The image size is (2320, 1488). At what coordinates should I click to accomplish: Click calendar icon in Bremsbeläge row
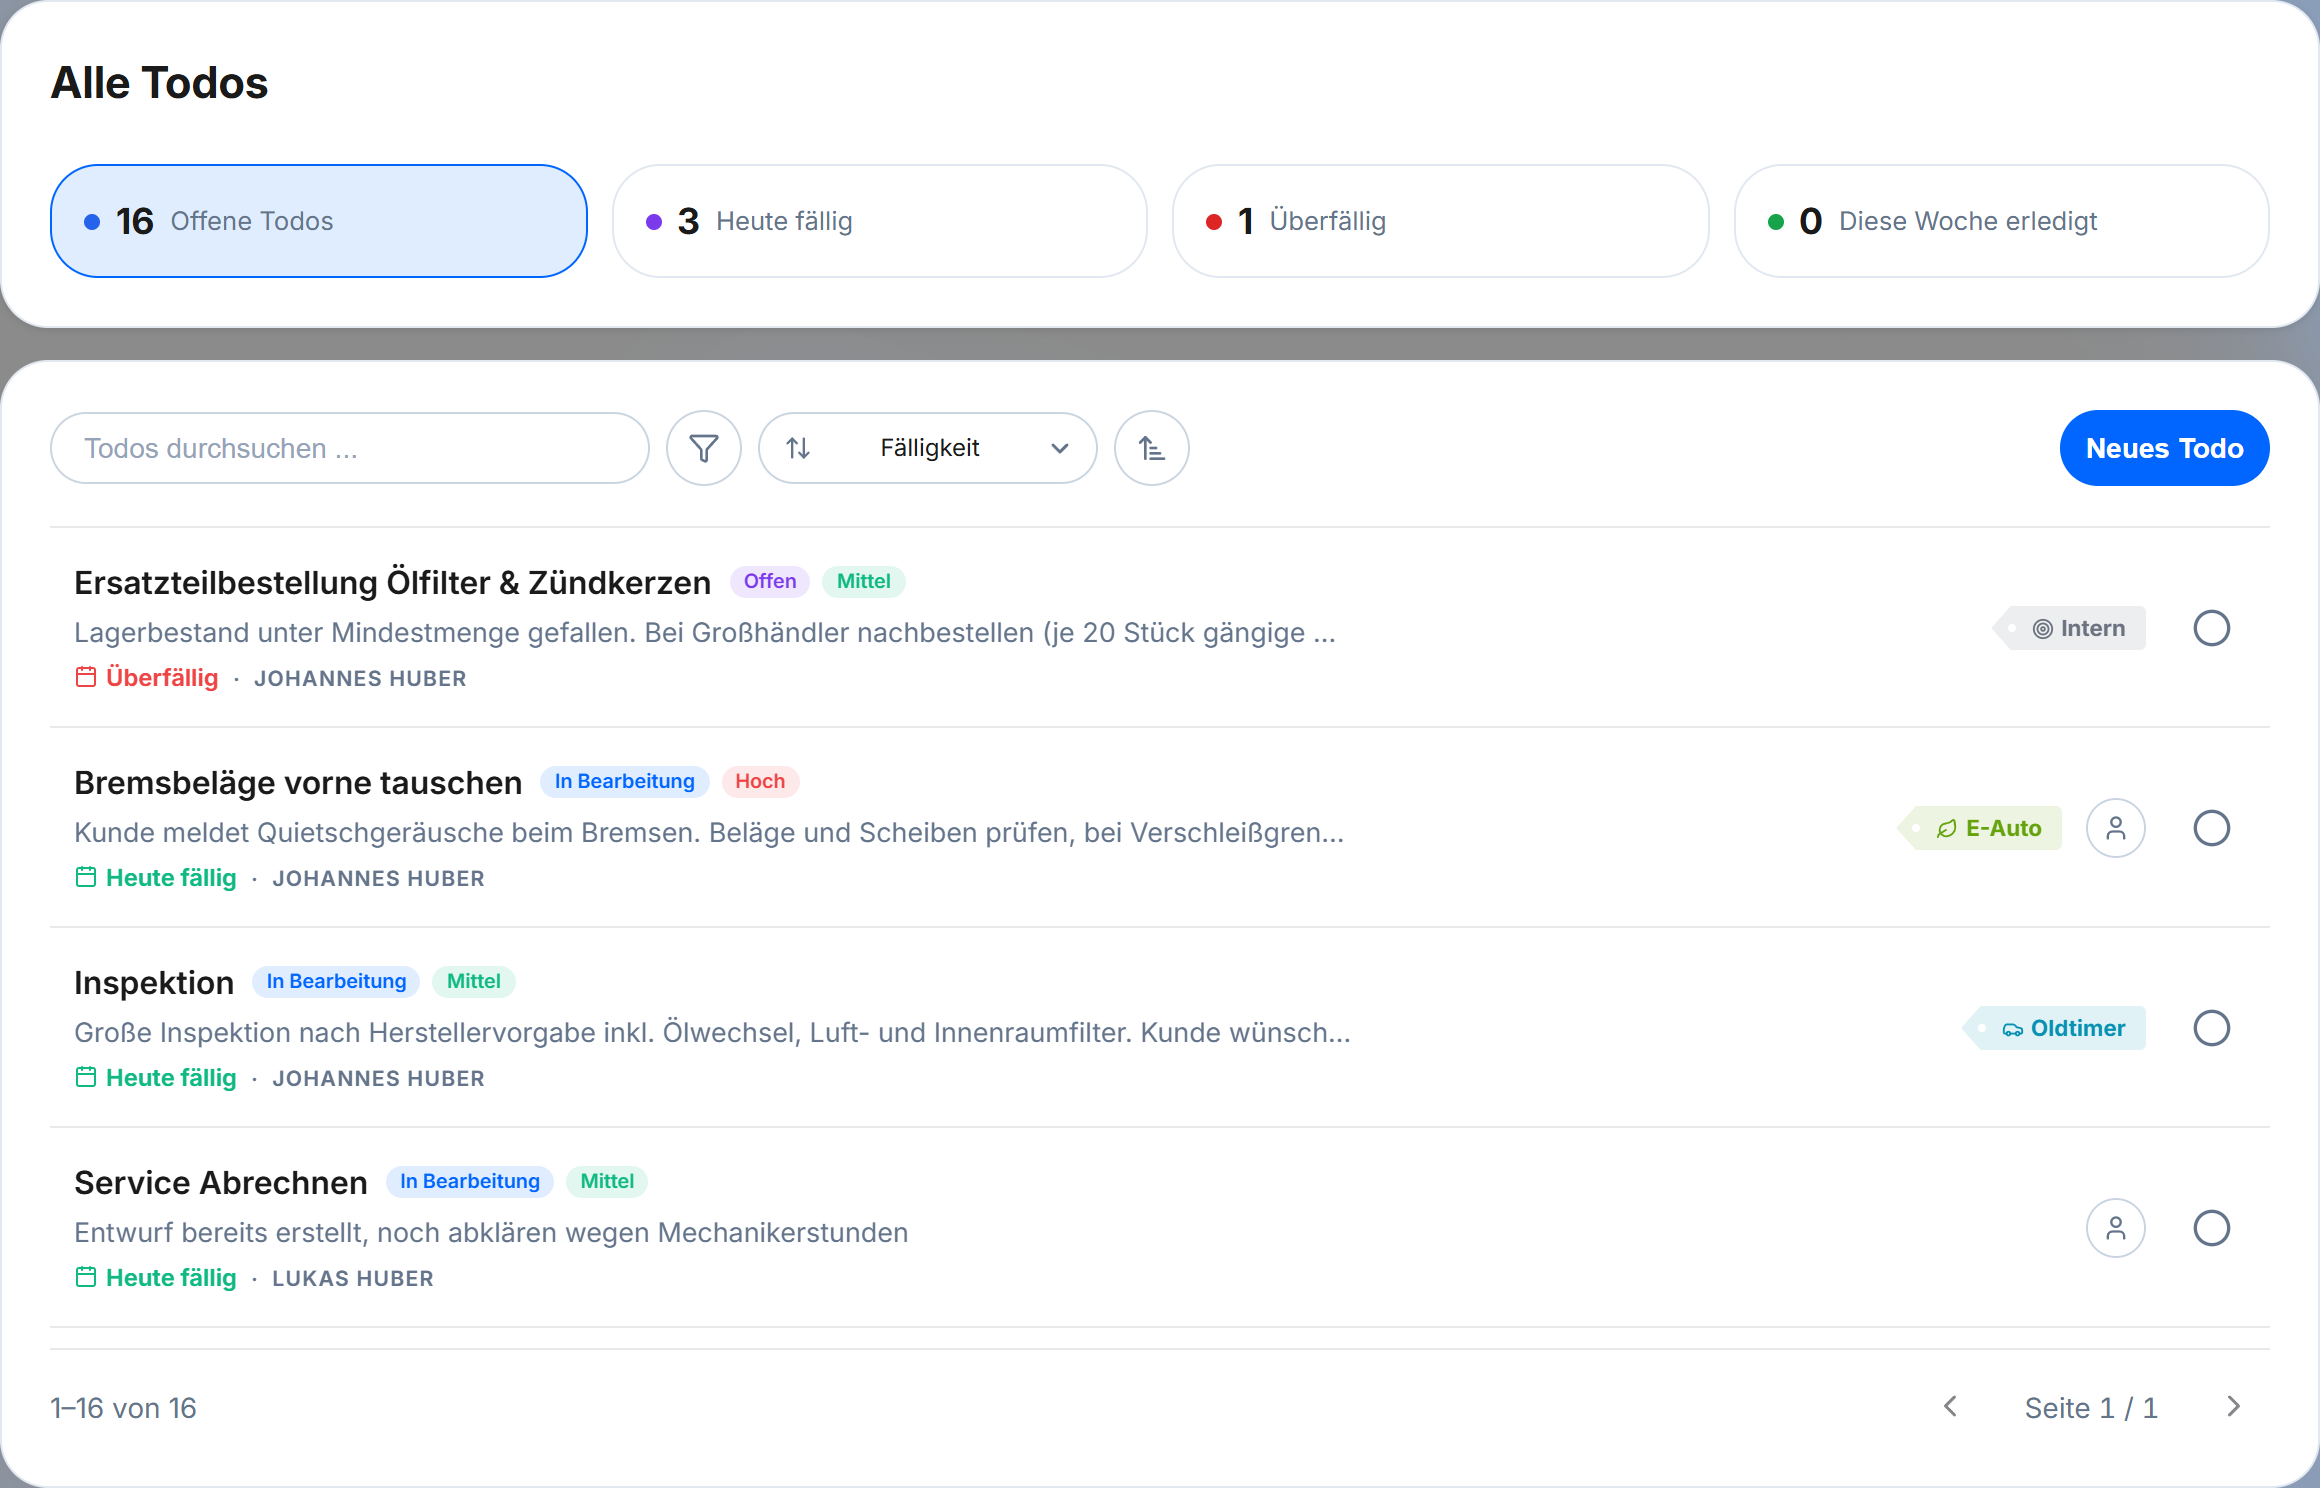[x=86, y=877]
